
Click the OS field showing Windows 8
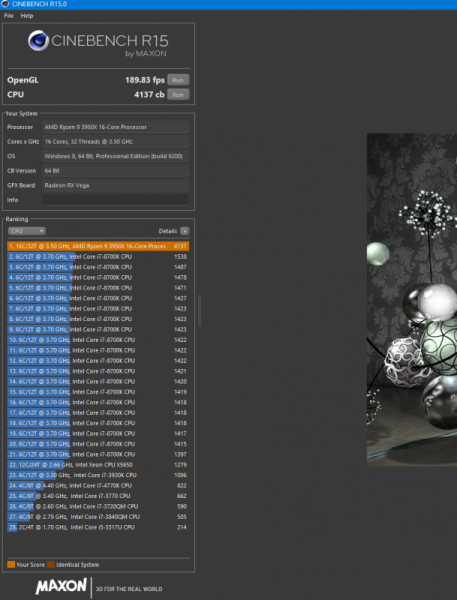pyautogui.click(x=116, y=156)
